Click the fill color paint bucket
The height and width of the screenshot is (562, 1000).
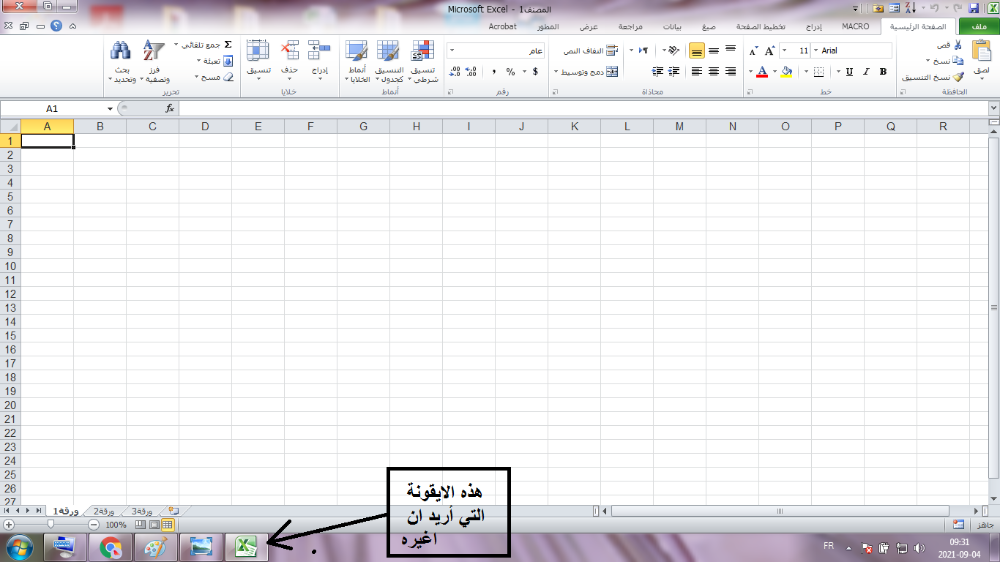pyautogui.click(x=786, y=72)
